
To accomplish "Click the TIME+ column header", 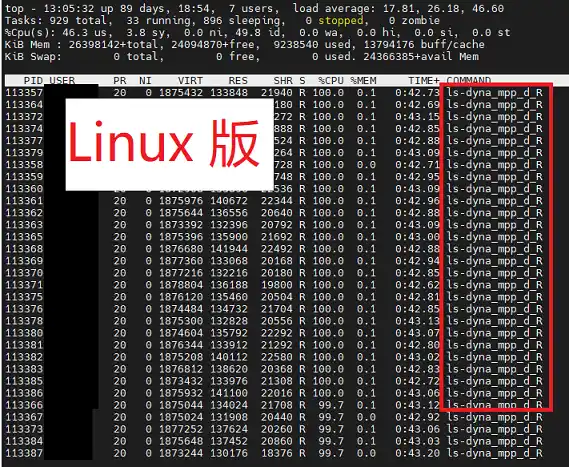I will (x=423, y=80).
